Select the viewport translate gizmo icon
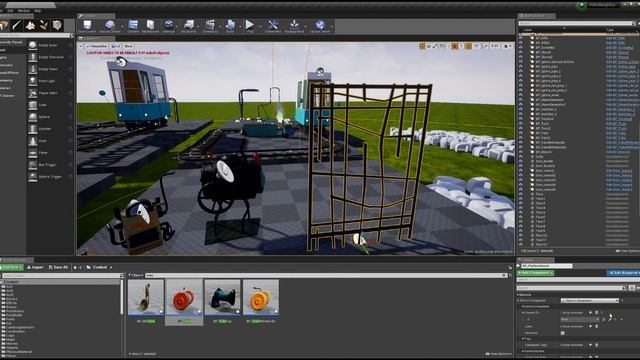The height and width of the screenshot is (360, 640). [x=422, y=47]
